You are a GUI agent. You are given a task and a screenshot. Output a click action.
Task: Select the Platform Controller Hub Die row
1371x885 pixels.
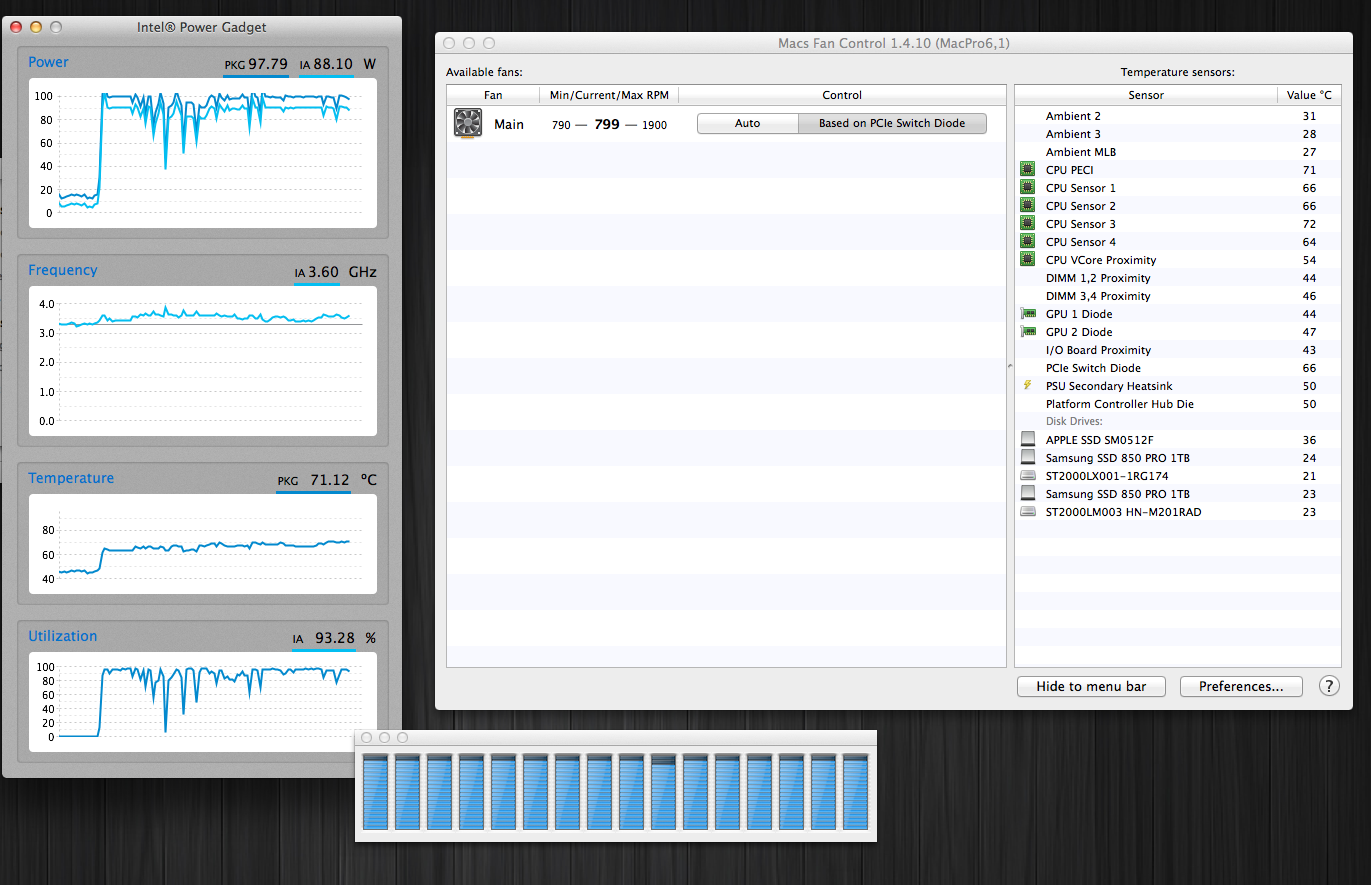(1178, 404)
